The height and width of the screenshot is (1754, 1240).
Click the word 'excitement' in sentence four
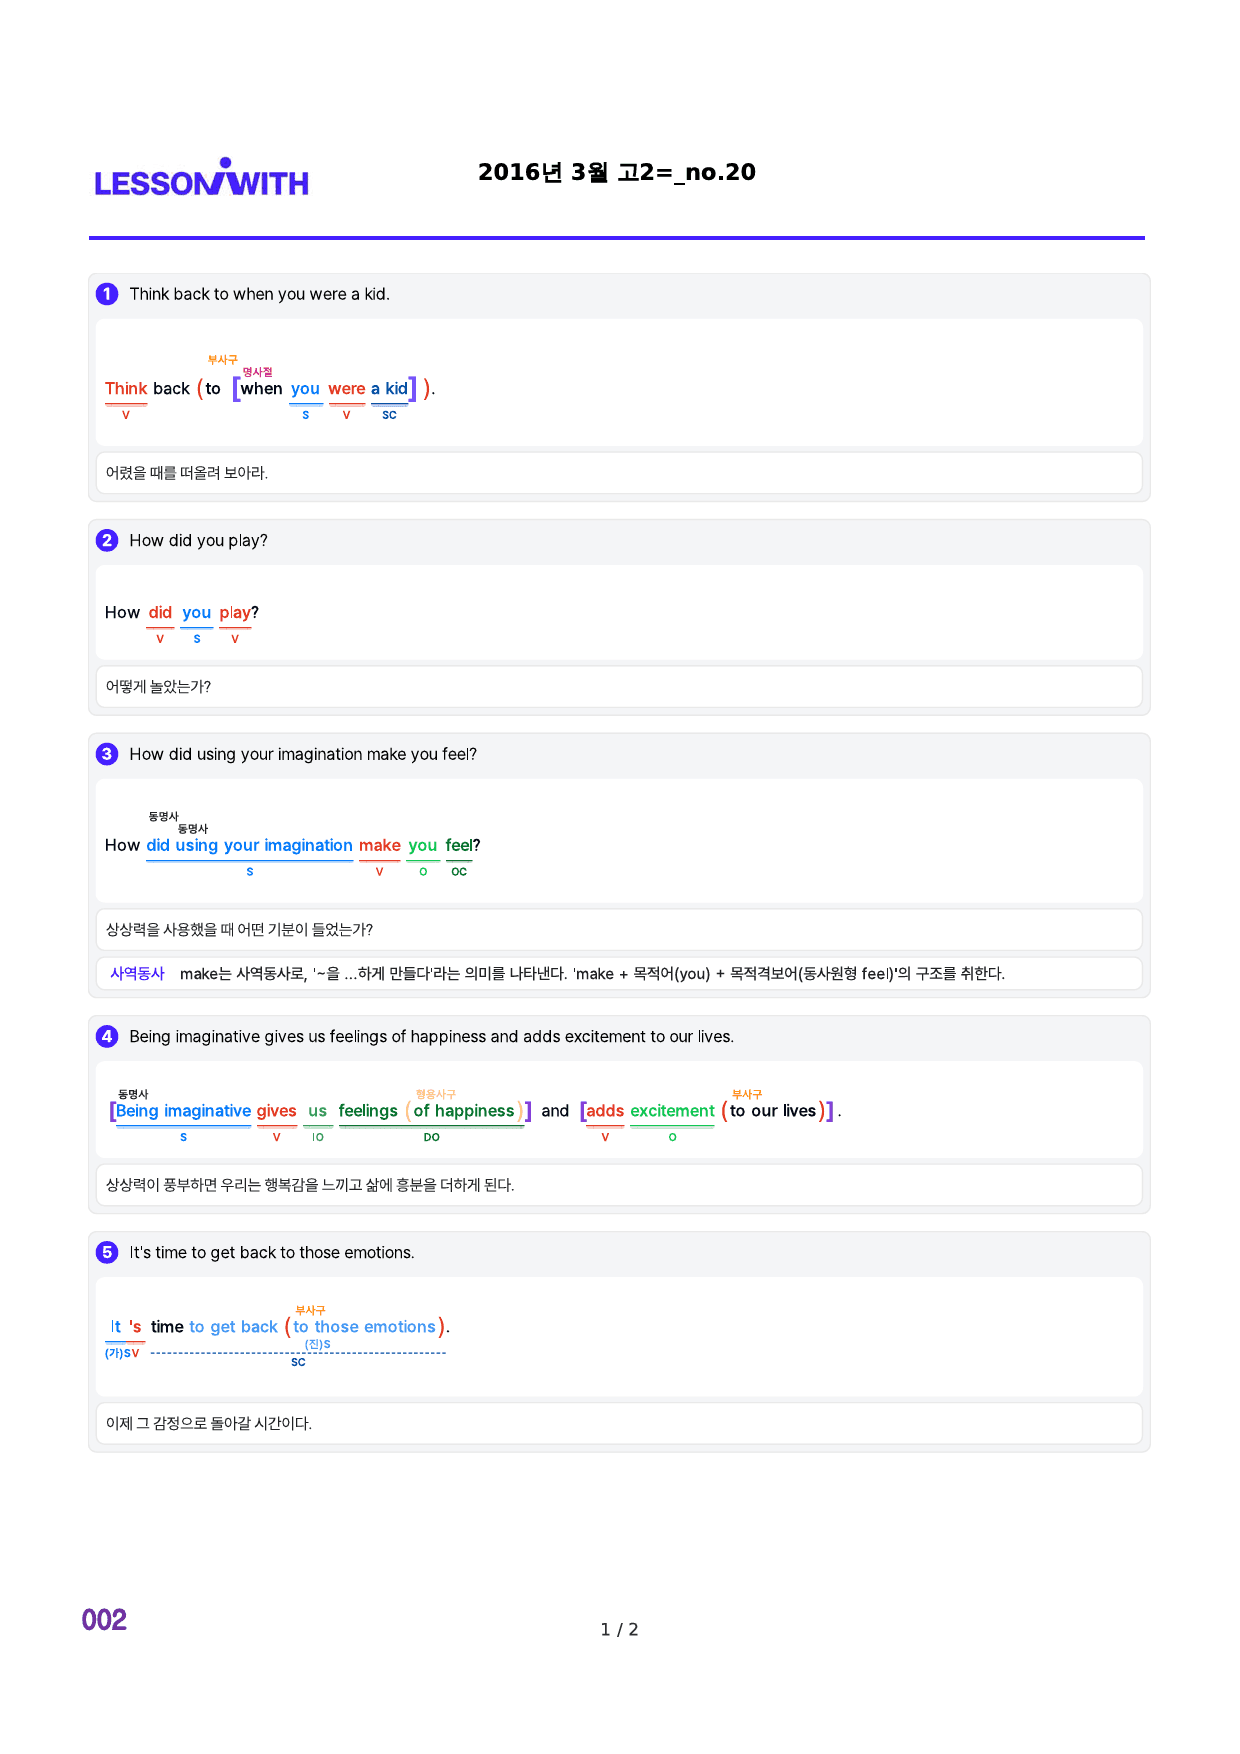pyautogui.click(x=672, y=1111)
